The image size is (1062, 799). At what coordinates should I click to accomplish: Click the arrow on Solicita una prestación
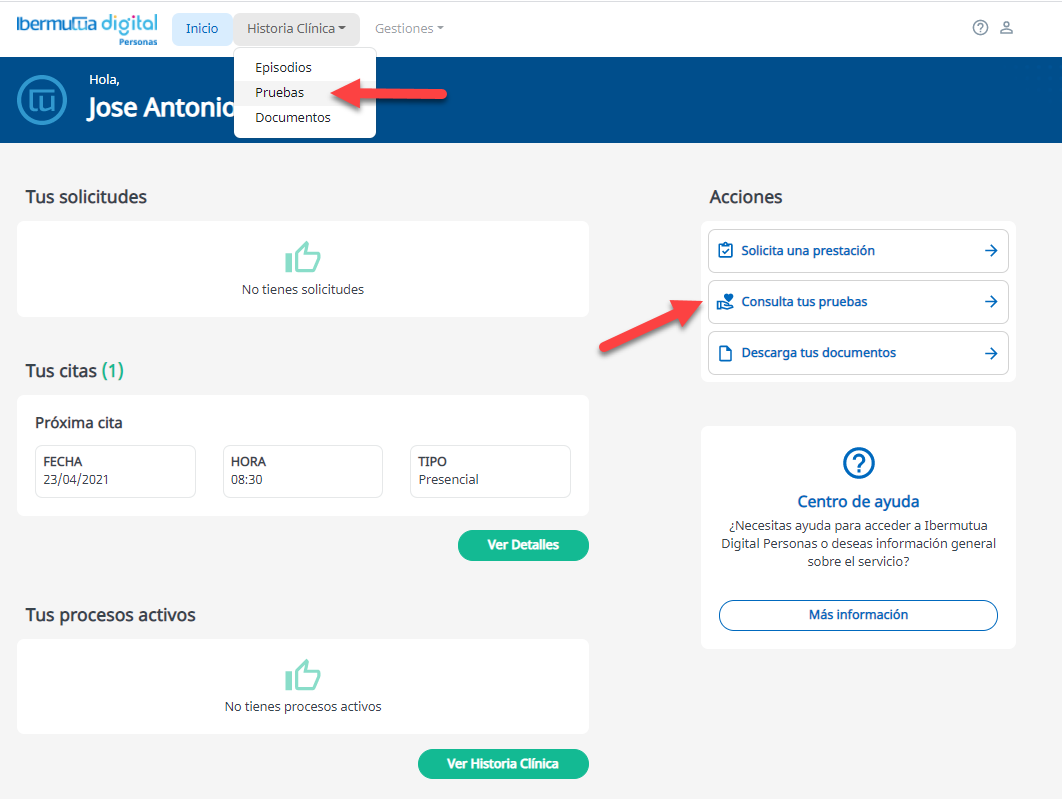pos(991,251)
